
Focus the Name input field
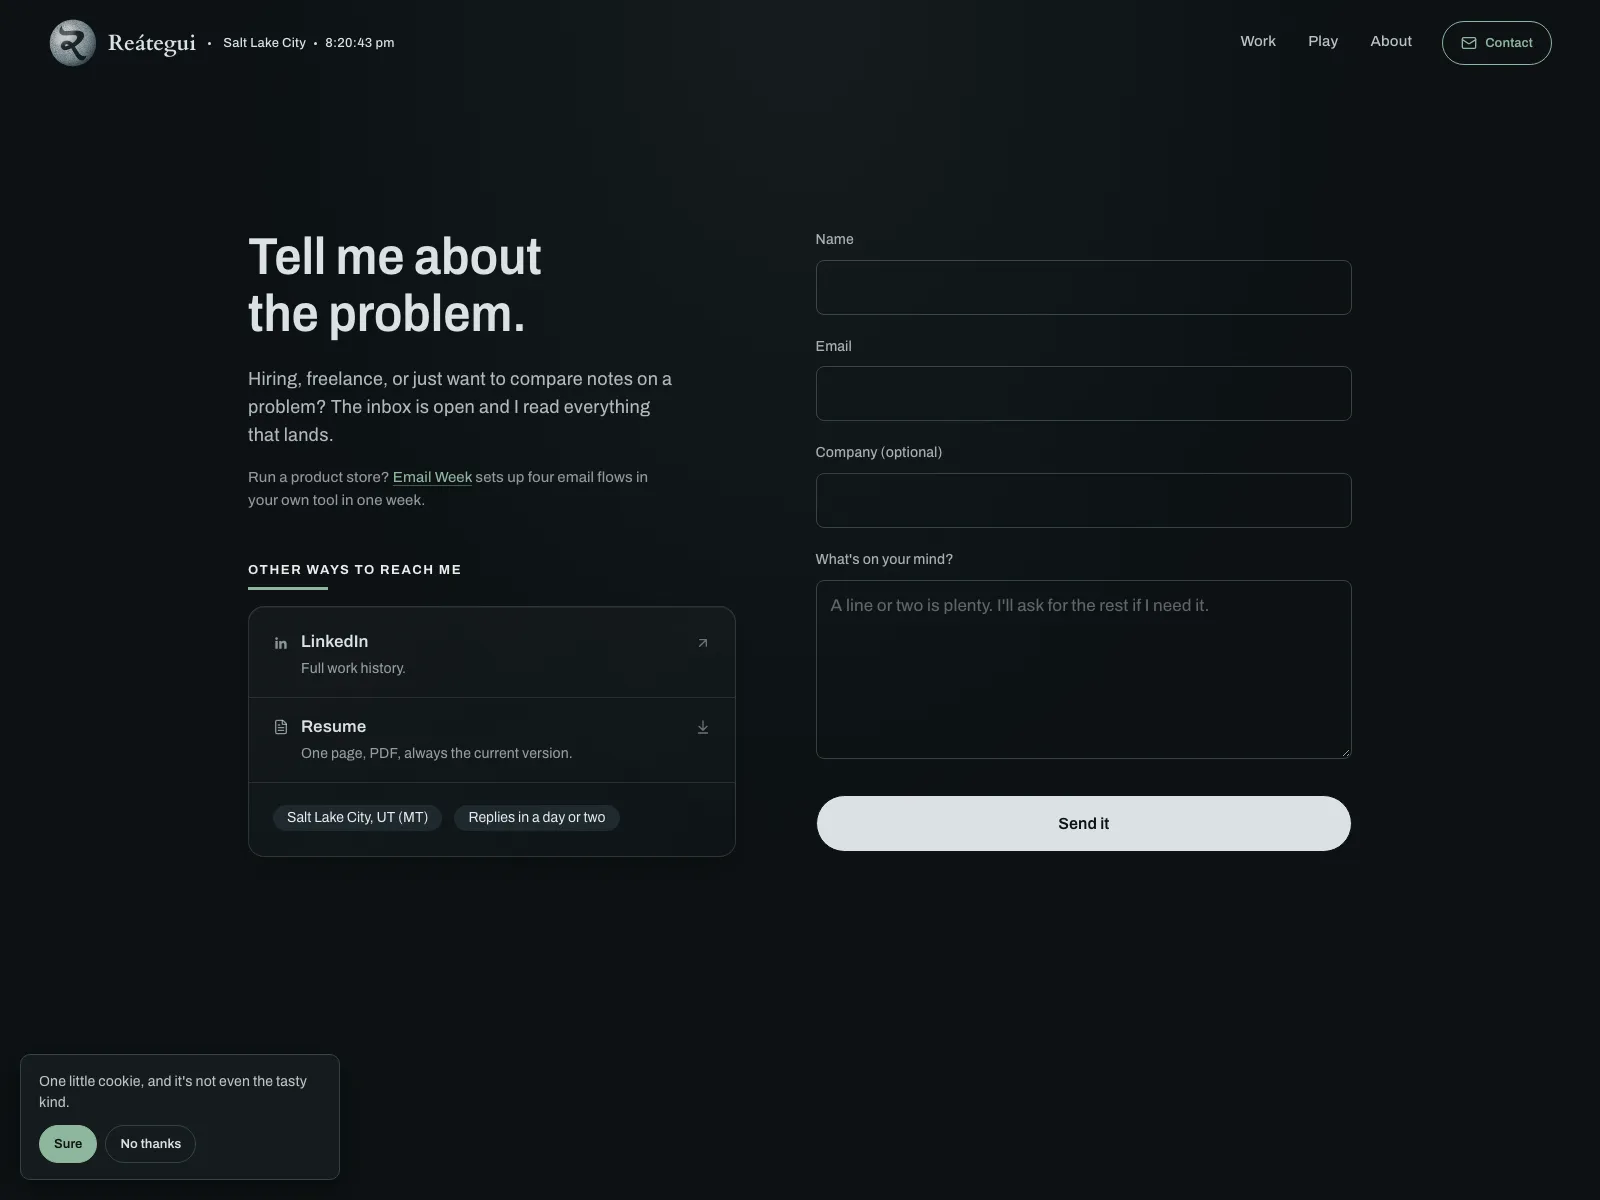(x=1083, y=287)
